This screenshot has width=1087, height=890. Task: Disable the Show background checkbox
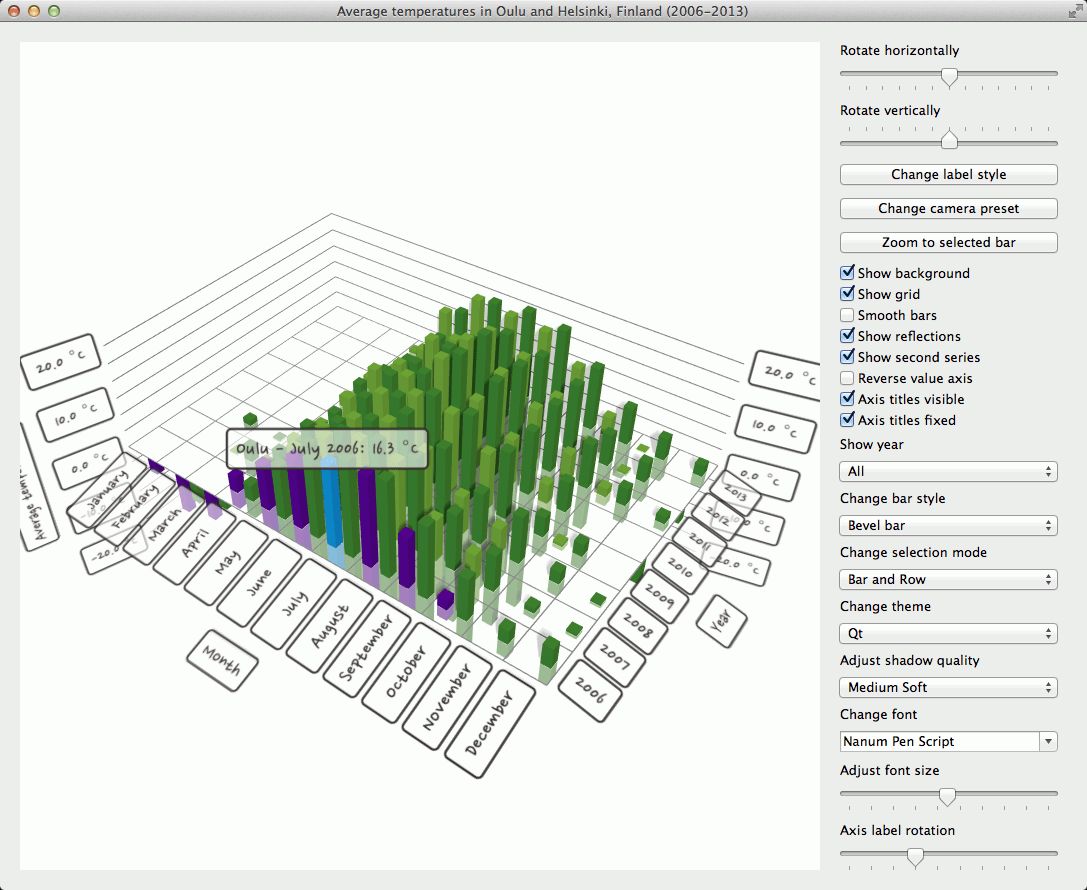(847, 272)
